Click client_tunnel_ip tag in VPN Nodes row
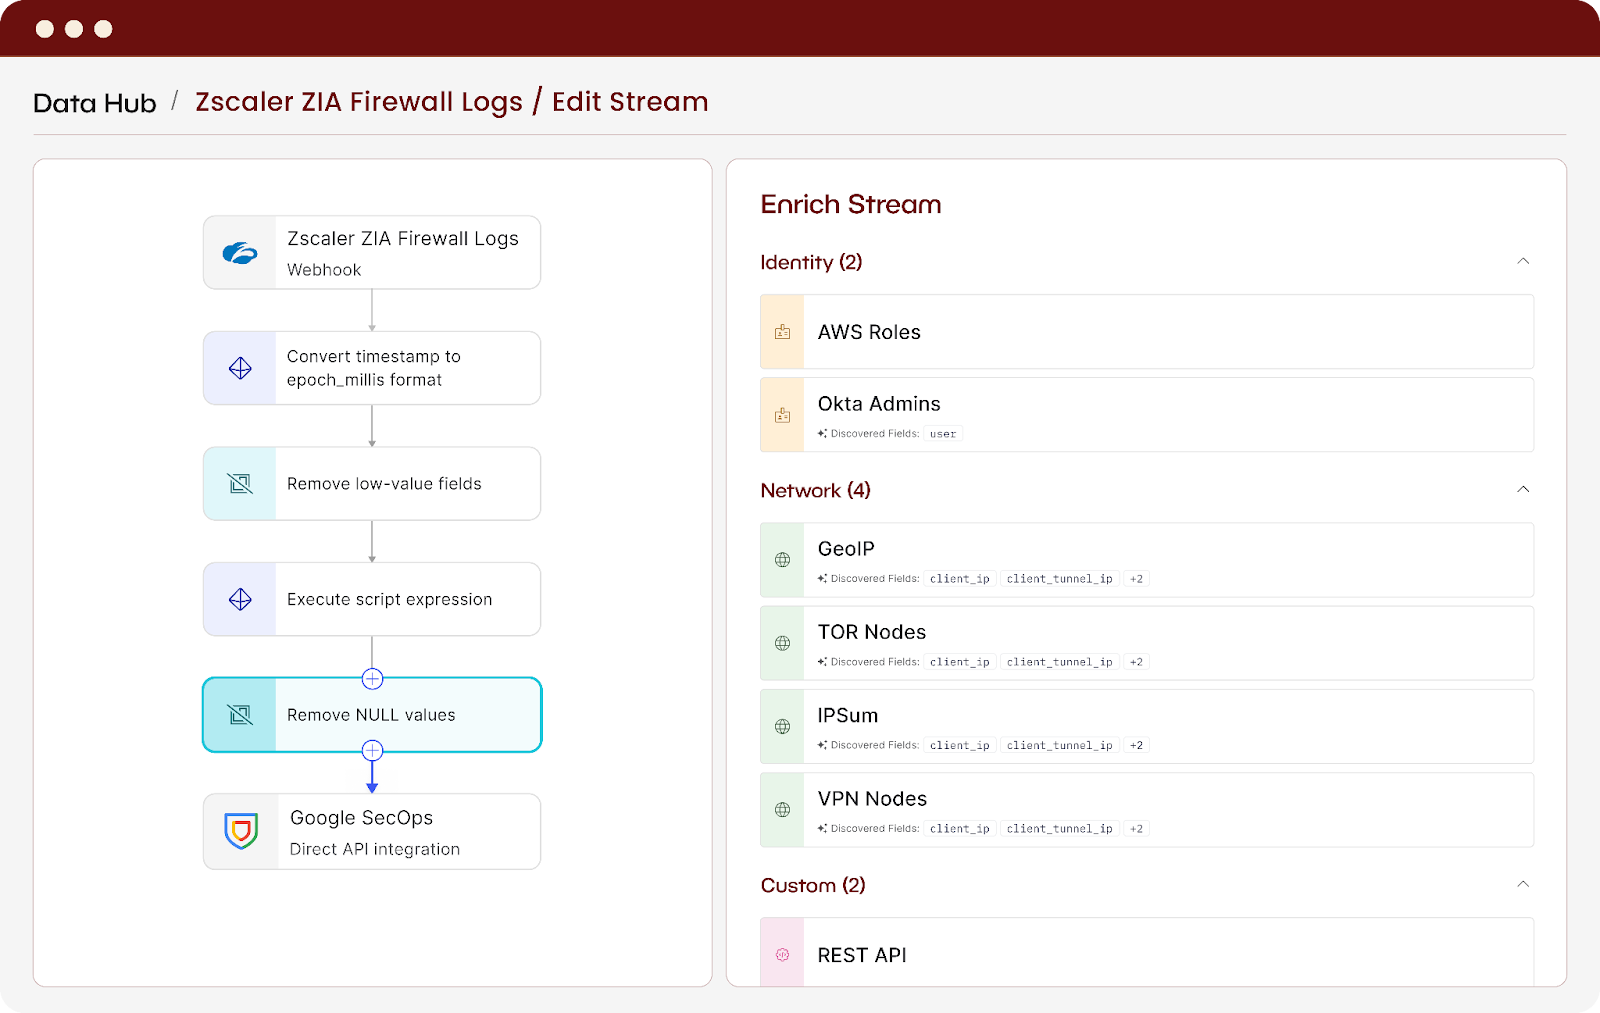 [1060, 829]
